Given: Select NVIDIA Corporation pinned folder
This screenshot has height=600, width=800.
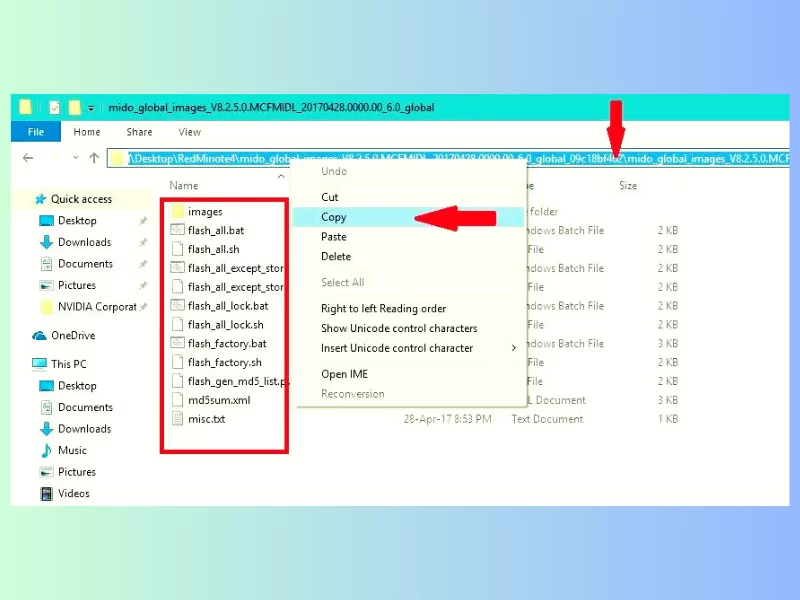Looking at the screenshot, I should click(96, 307).
